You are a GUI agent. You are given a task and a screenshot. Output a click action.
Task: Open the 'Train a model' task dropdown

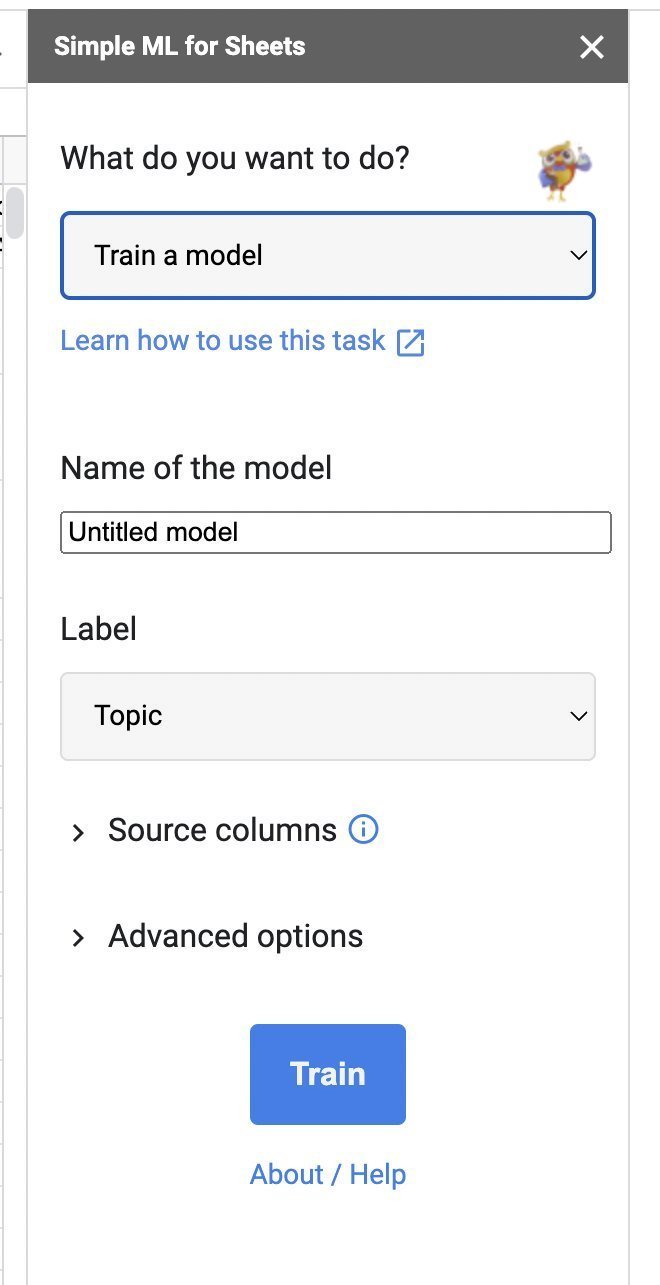[x=328, y=255]
